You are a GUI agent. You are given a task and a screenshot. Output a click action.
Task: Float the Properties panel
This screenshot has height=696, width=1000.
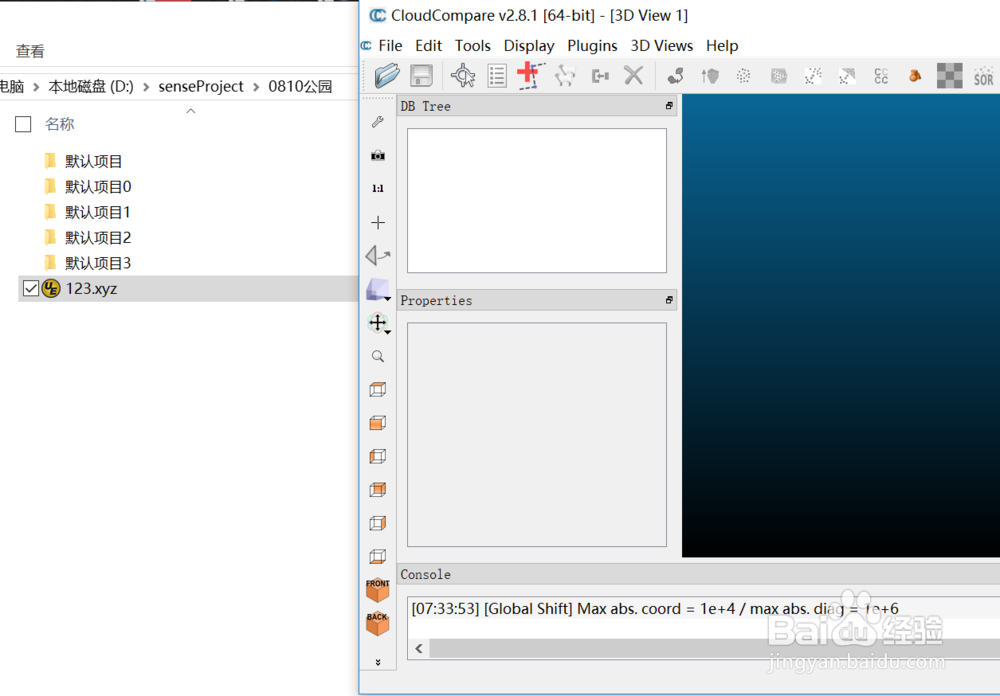(x=669, y=300)
